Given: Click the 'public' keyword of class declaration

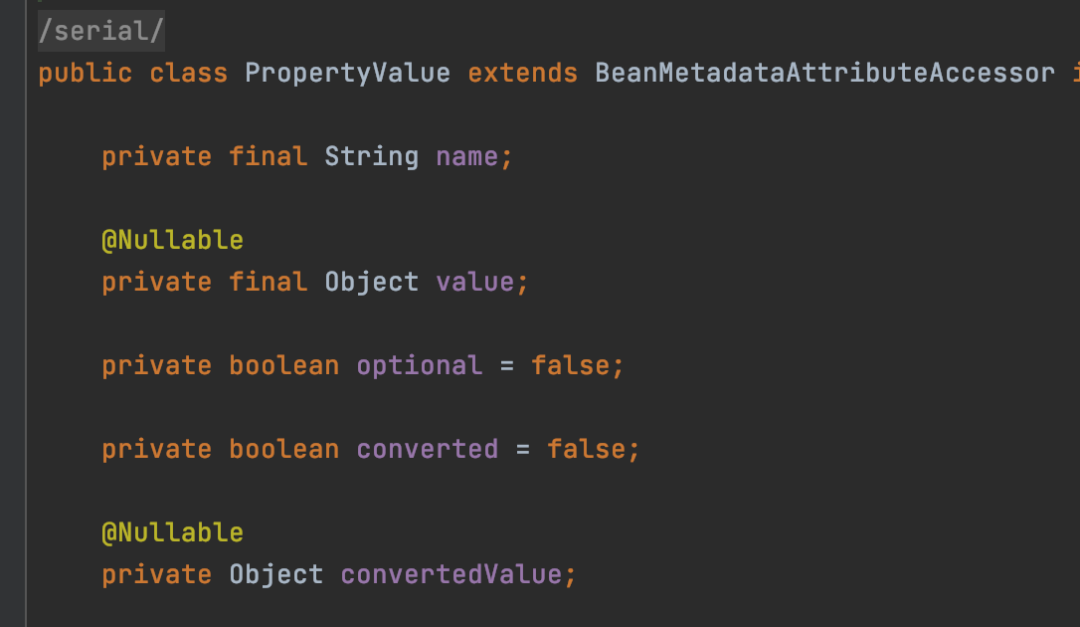Looking at the screenshot, I should click(85, 73).
